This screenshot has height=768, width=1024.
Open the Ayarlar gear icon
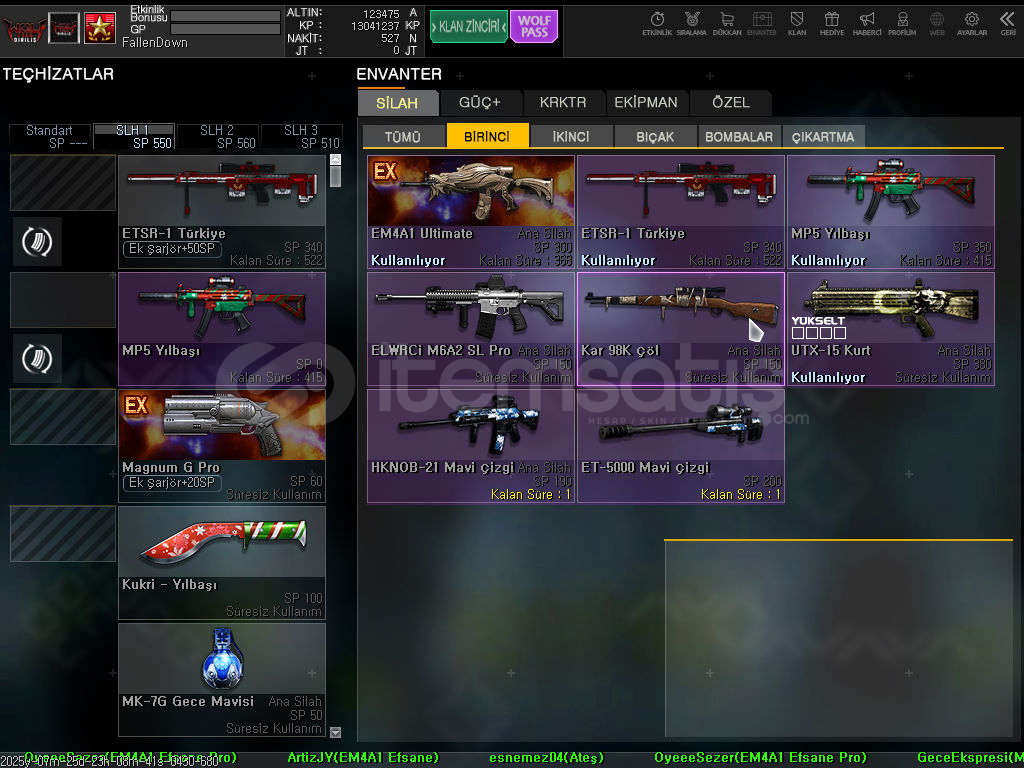pos(972,24)
